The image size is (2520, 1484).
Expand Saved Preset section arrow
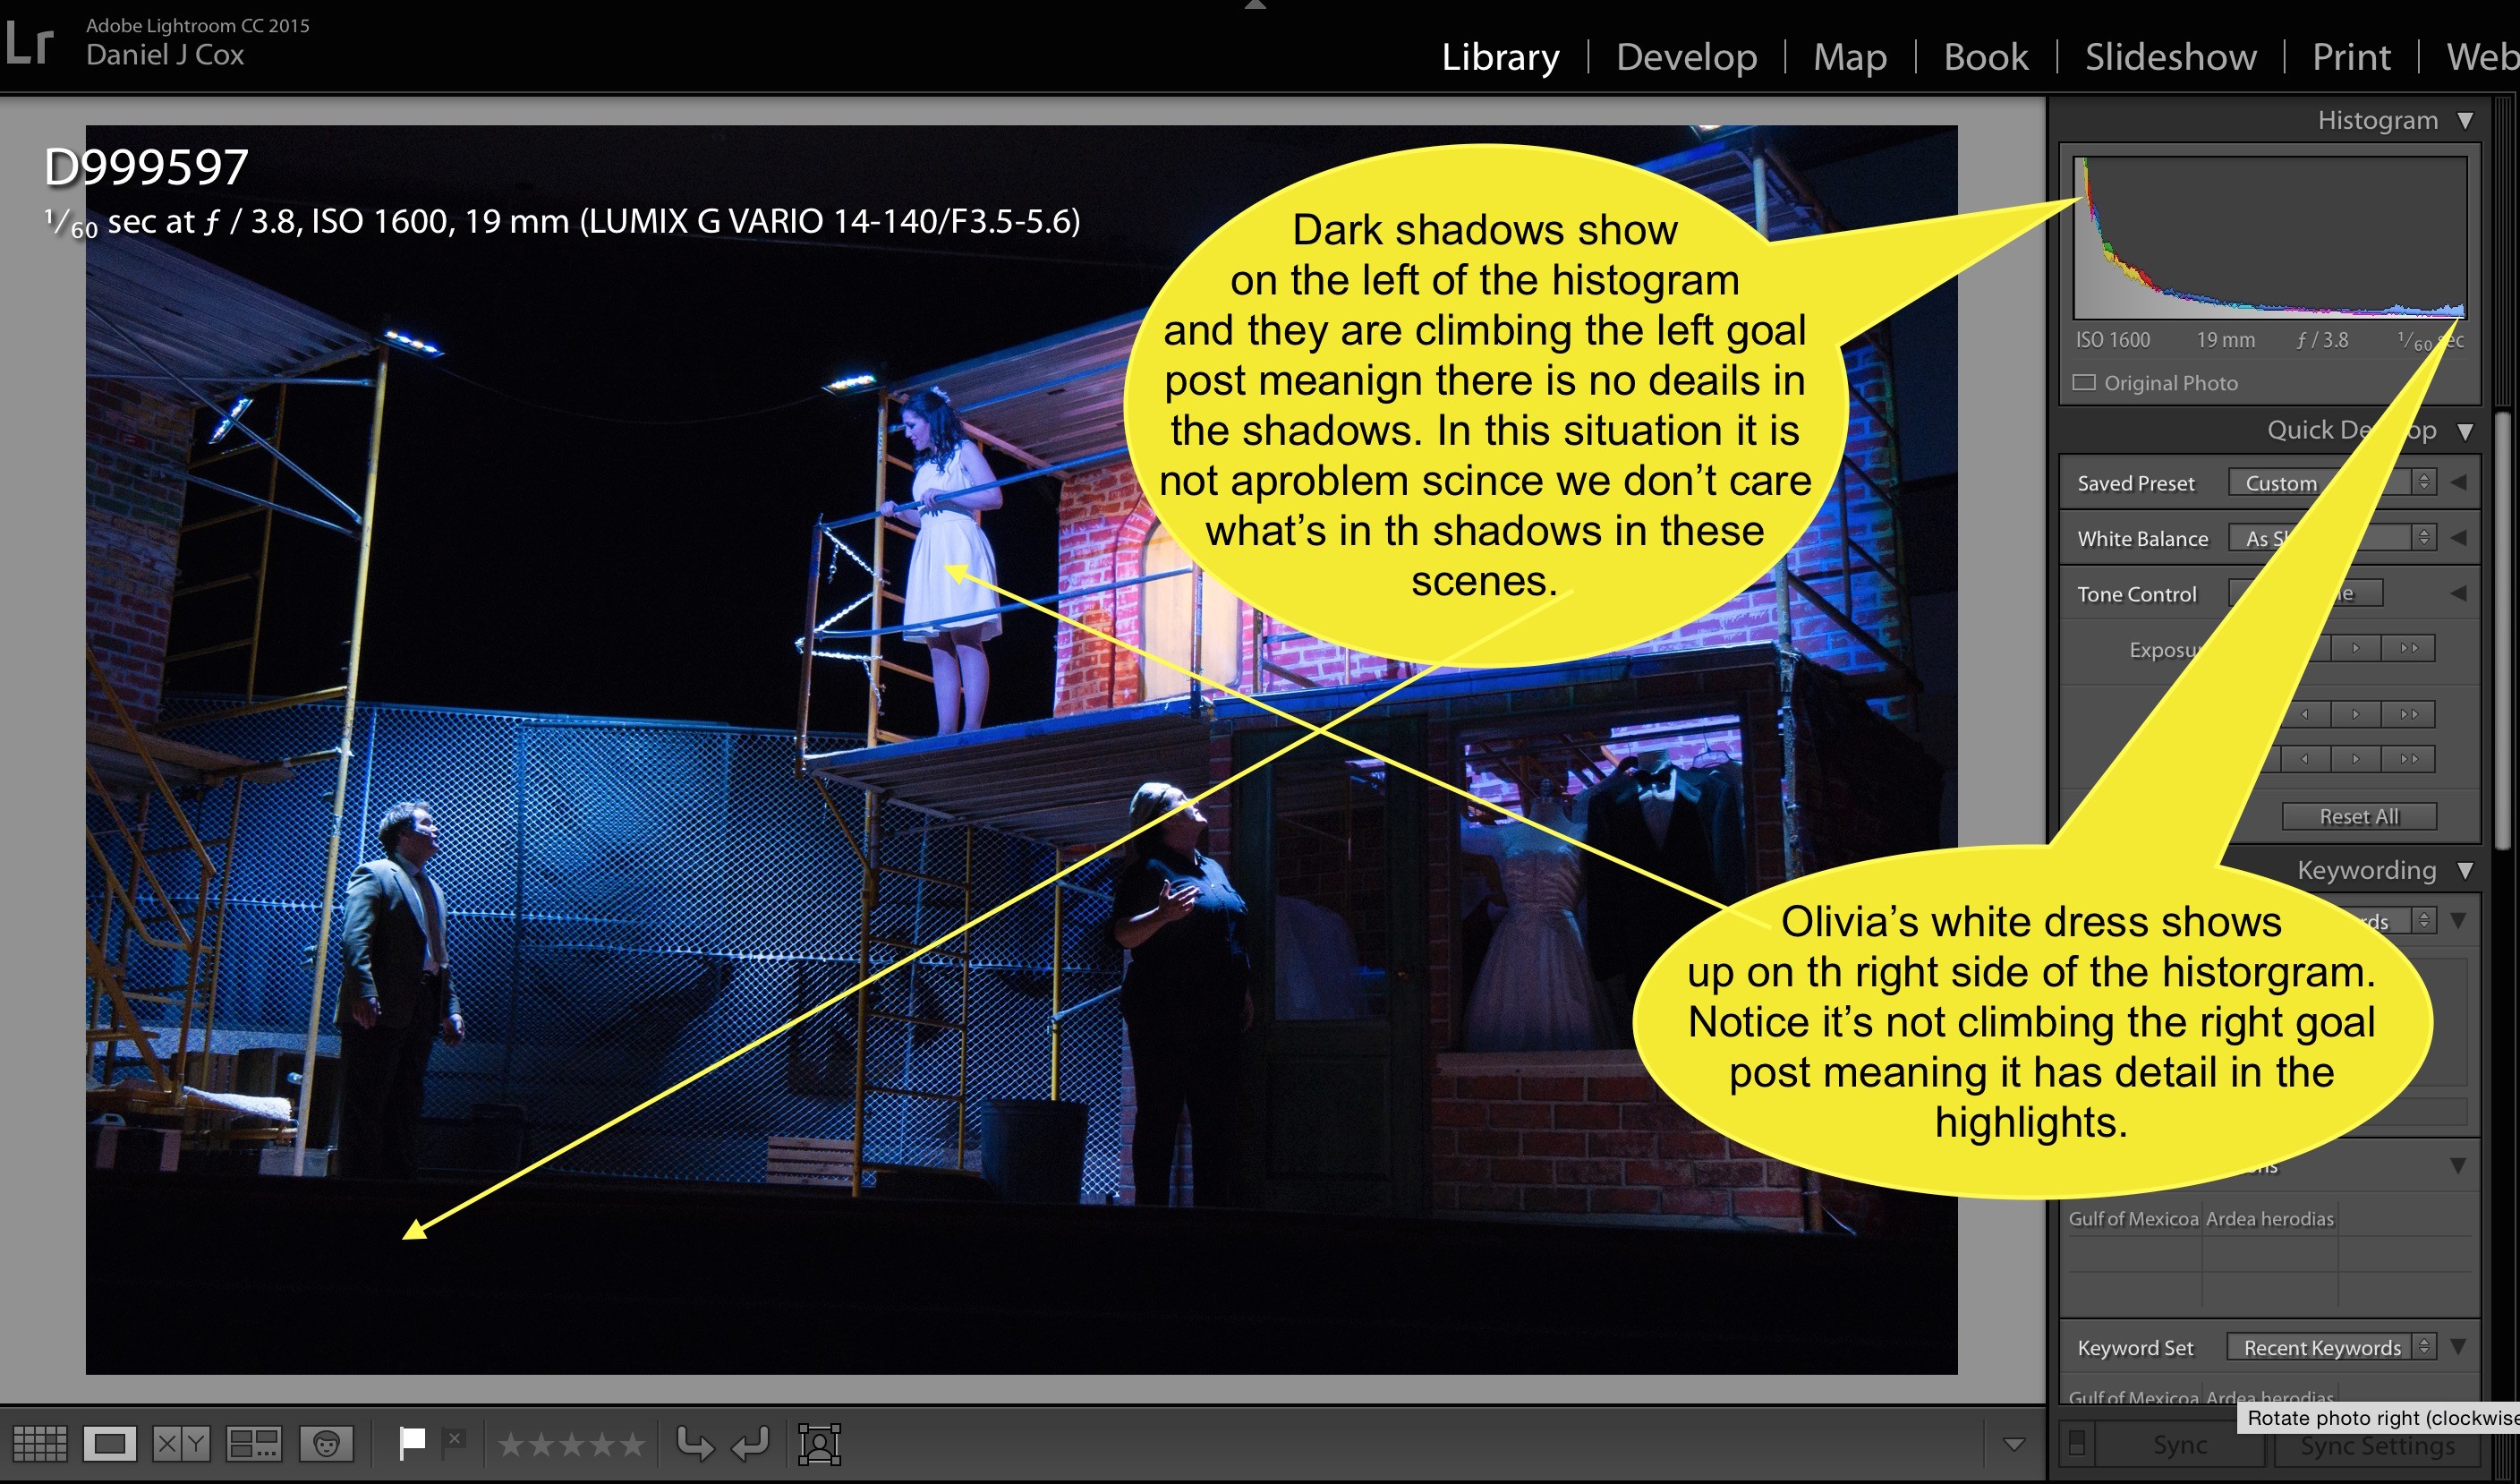2459,482
